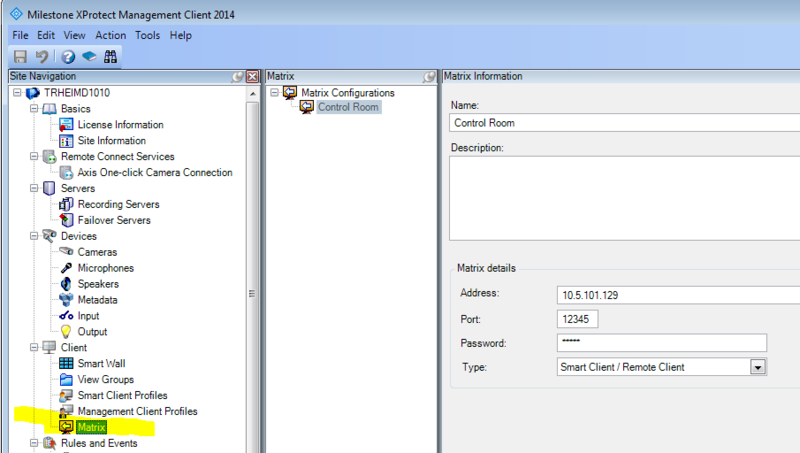The height and width of the screenshot is (453, 800).
Task: Click the Failover Servers icon
Action: (66, 220)
